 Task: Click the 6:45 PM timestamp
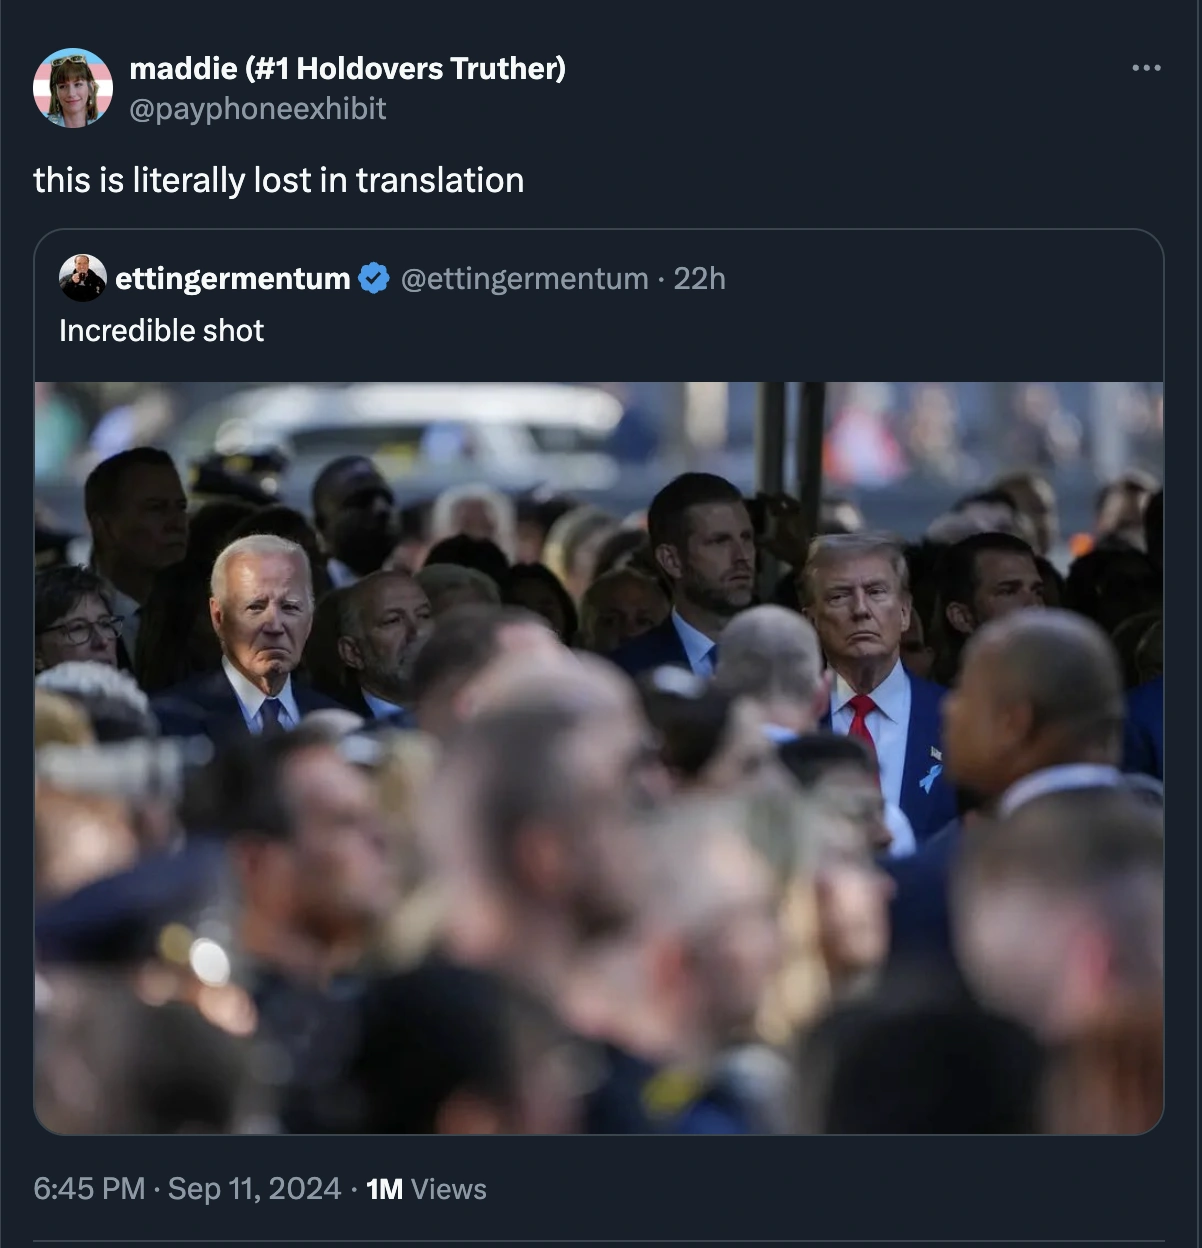(x=89, y=1188)
